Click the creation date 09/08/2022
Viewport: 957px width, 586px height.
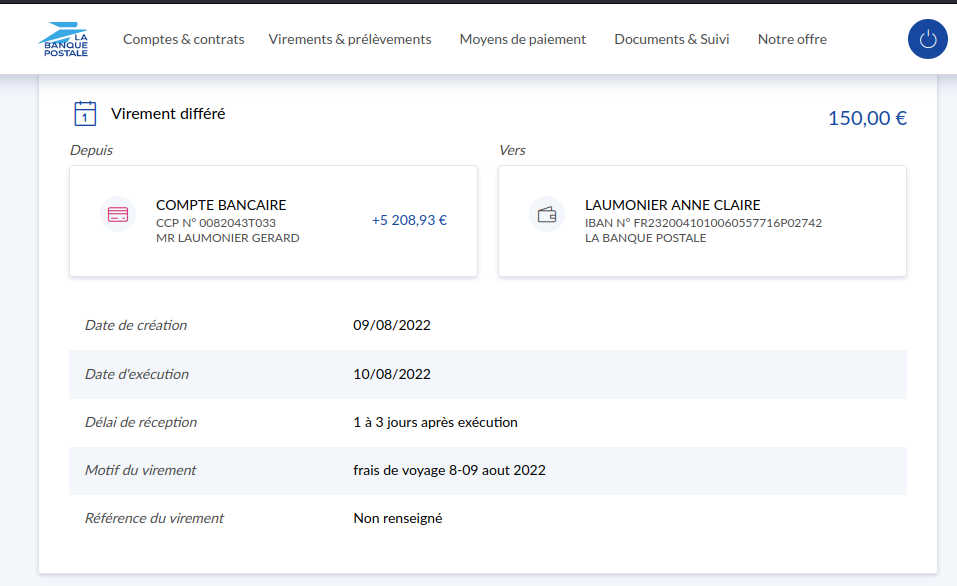coord(392,325)
